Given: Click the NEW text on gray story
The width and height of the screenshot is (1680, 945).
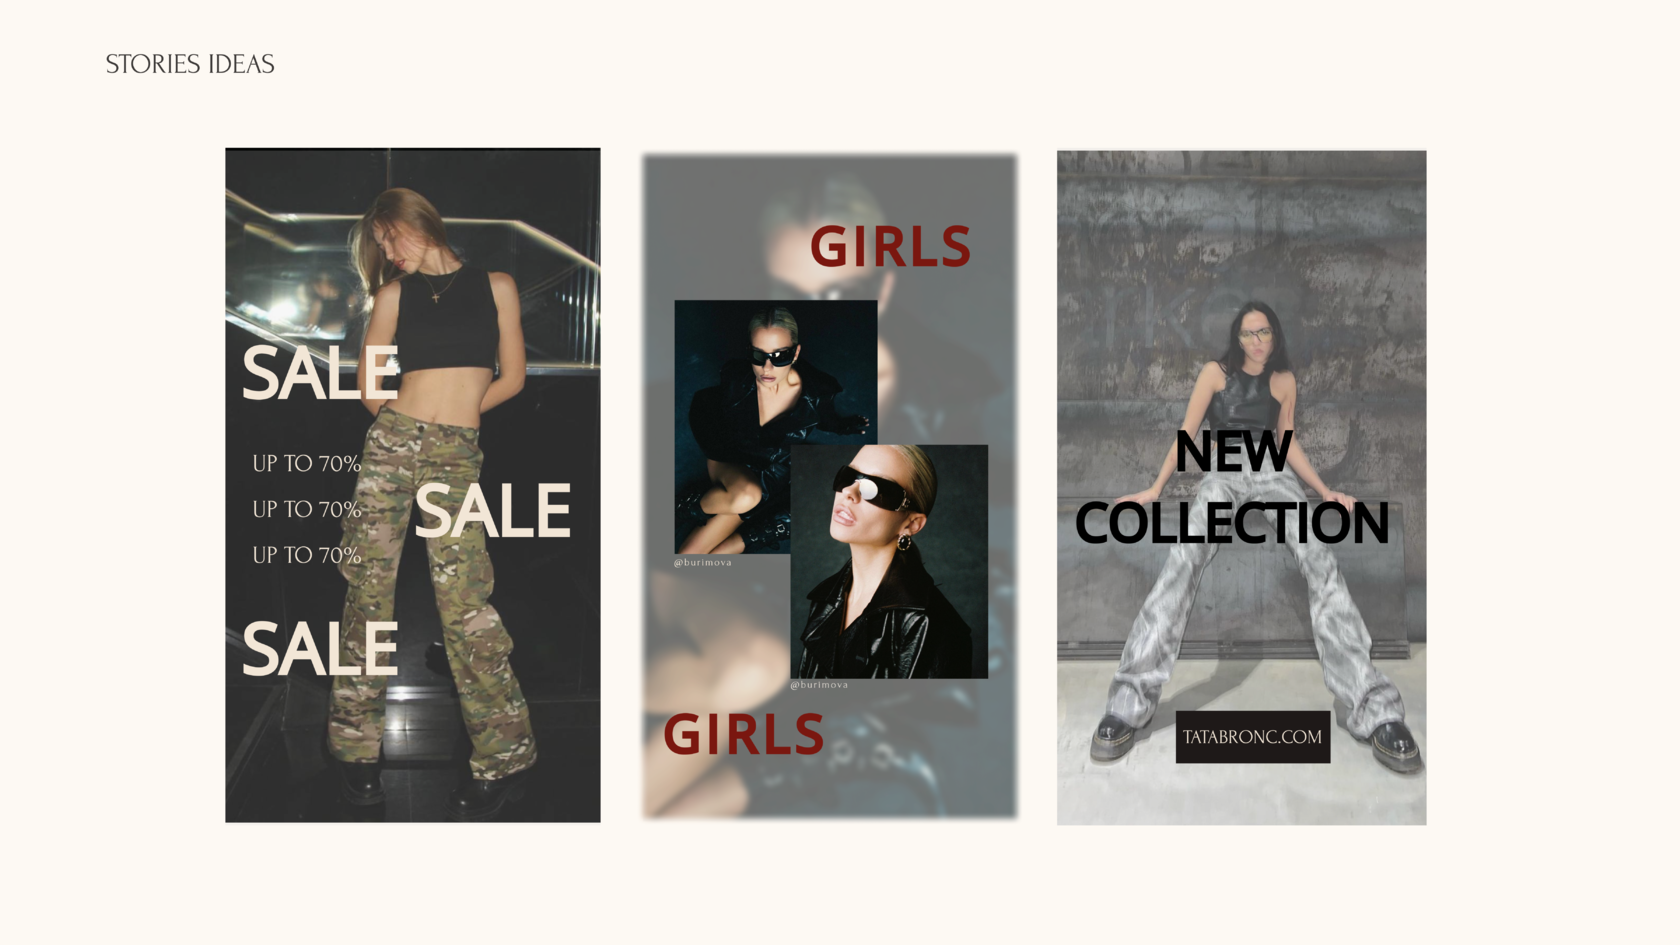Looking at the screenshot, I should pyautogui.click(x=1233, y=451).
